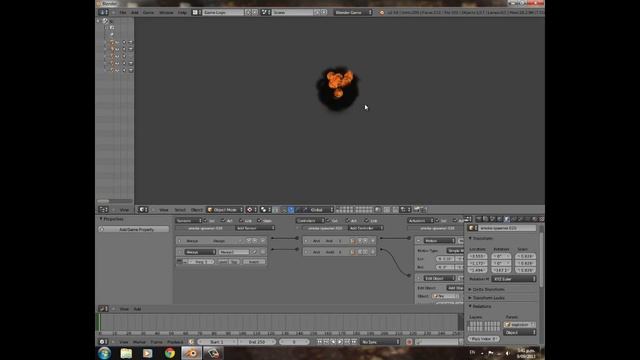Open the Motion actuator type dropdown

[439, 241]
